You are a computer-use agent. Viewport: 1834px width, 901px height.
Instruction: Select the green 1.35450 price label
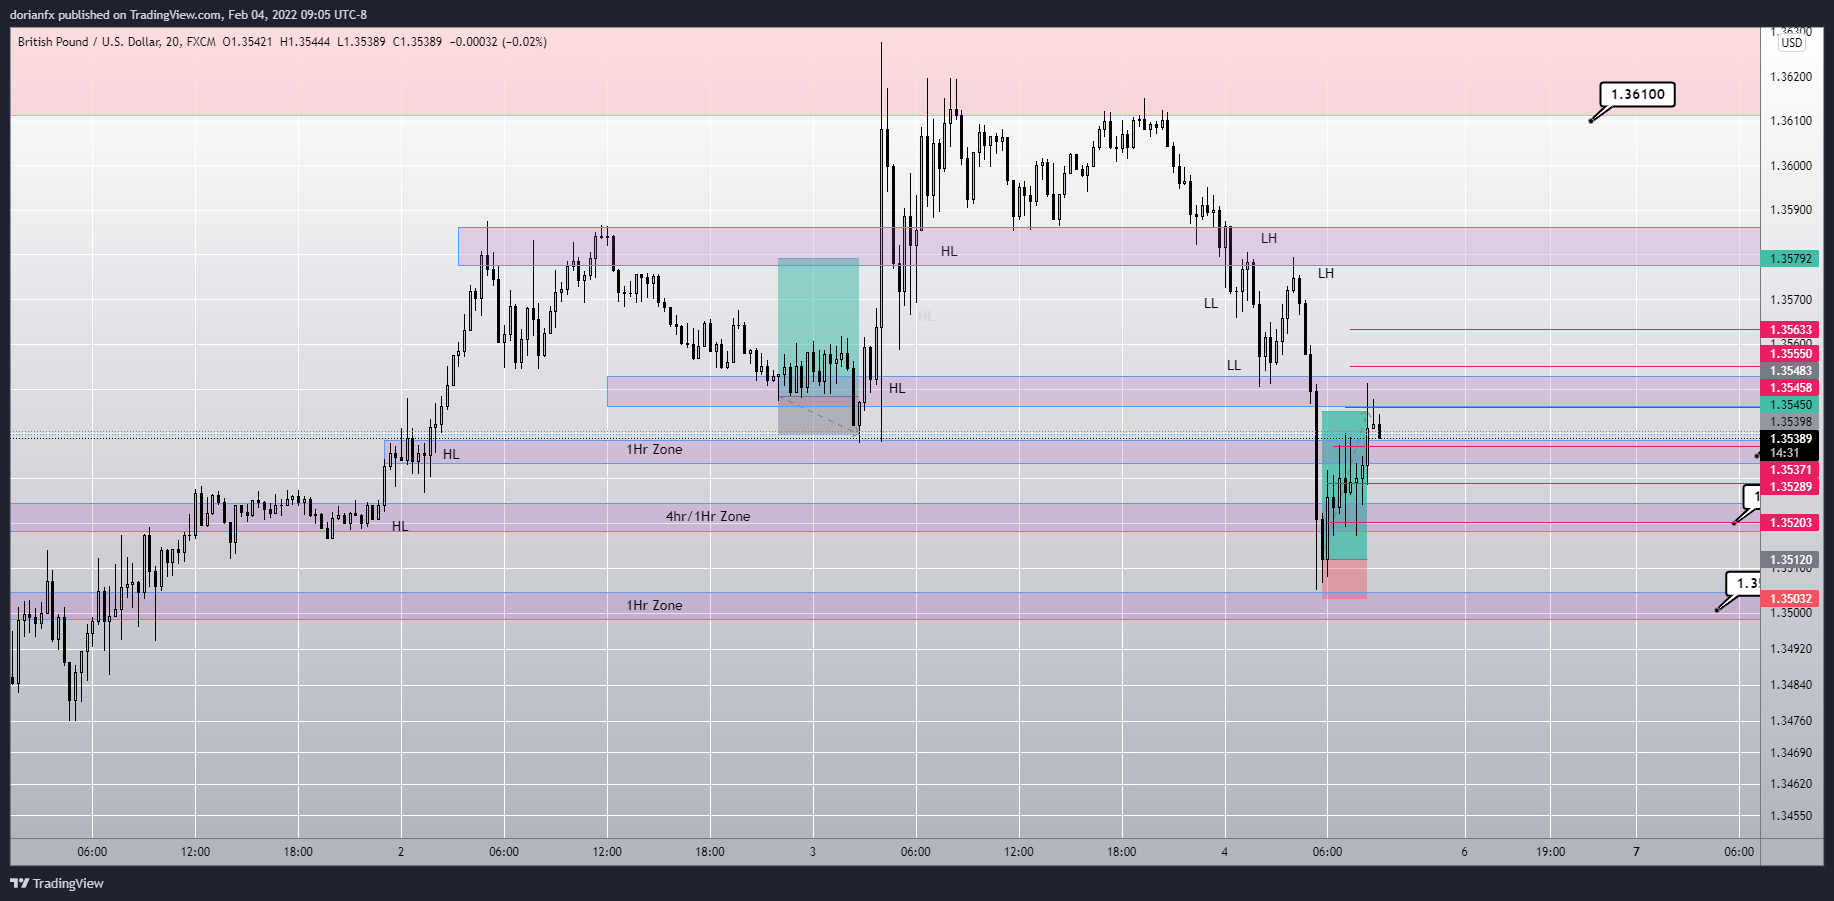[1790, 405]
